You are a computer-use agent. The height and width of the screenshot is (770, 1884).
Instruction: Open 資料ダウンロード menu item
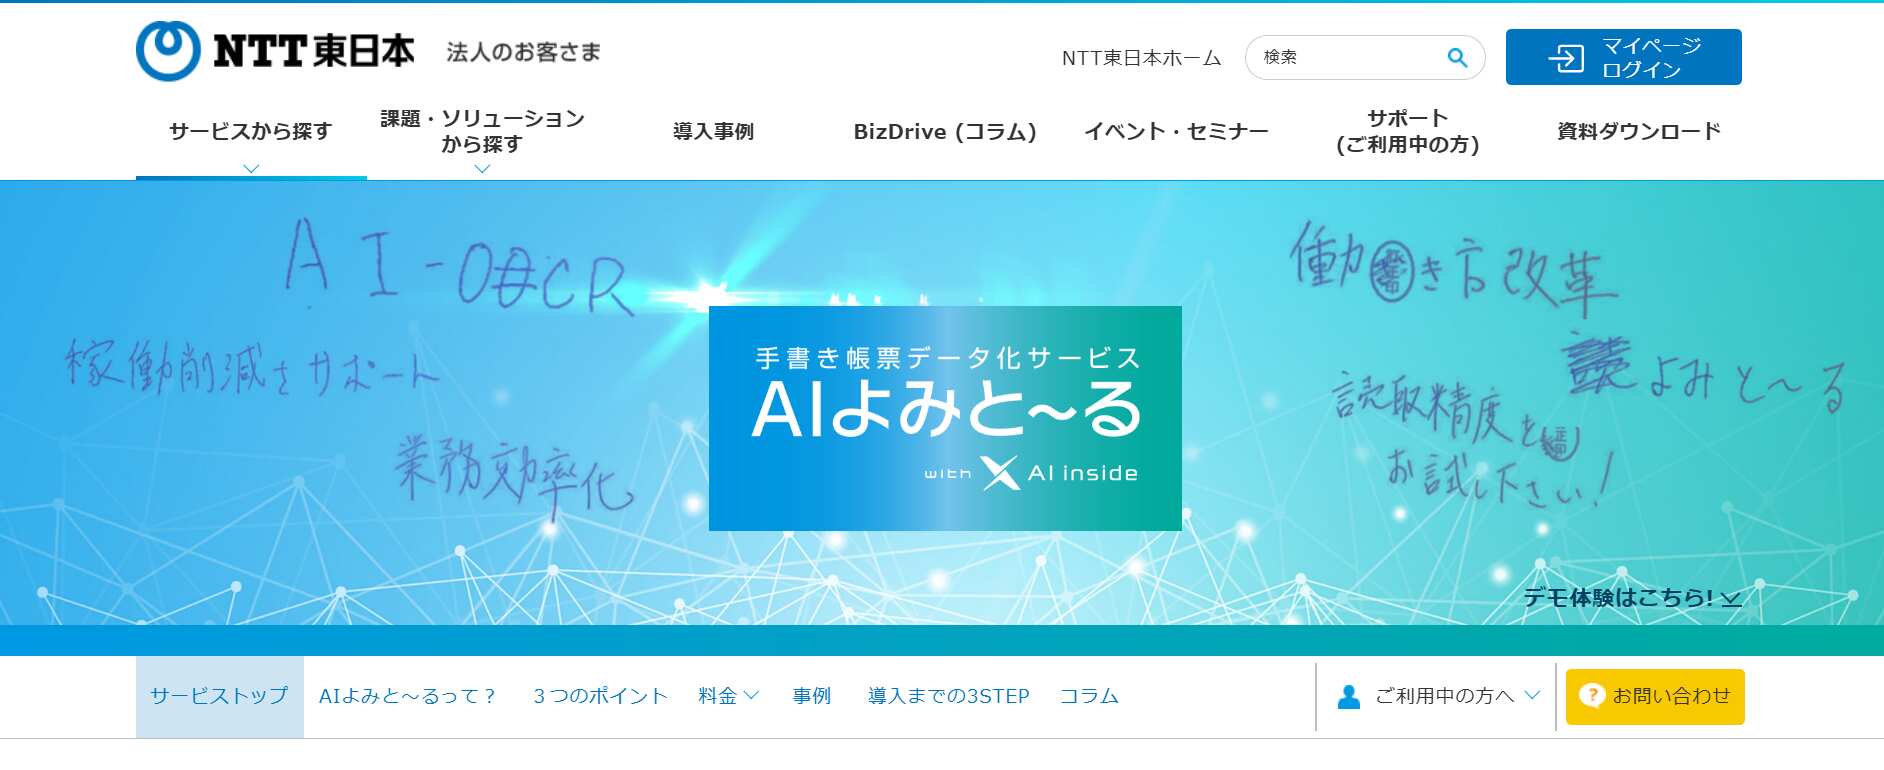[x=1639, y=131]
